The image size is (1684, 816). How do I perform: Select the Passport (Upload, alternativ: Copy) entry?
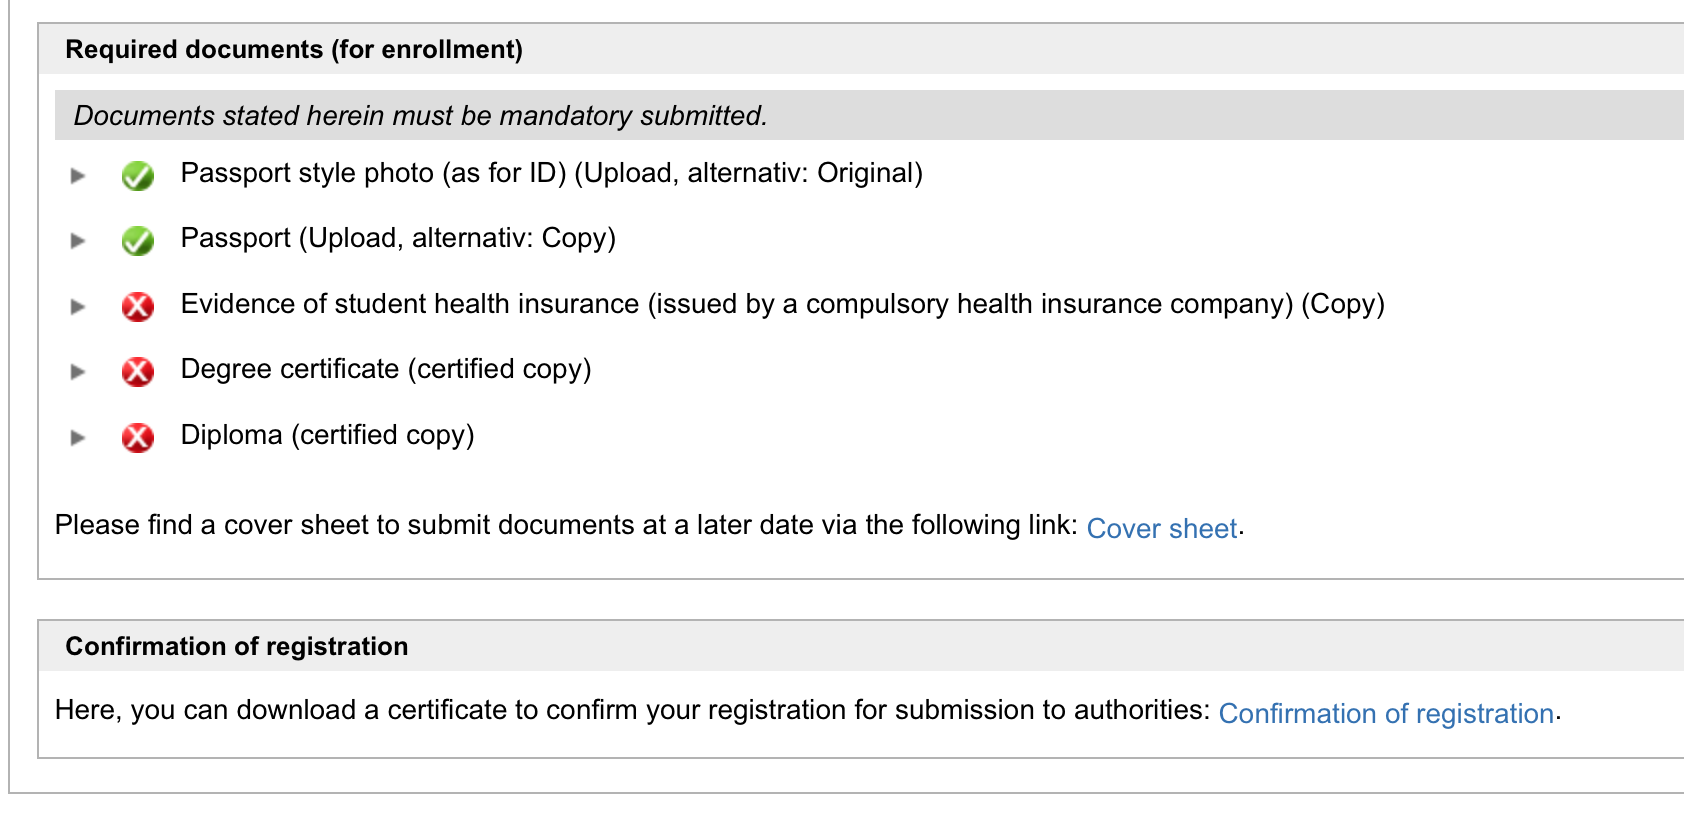click(x=398, y=239)
